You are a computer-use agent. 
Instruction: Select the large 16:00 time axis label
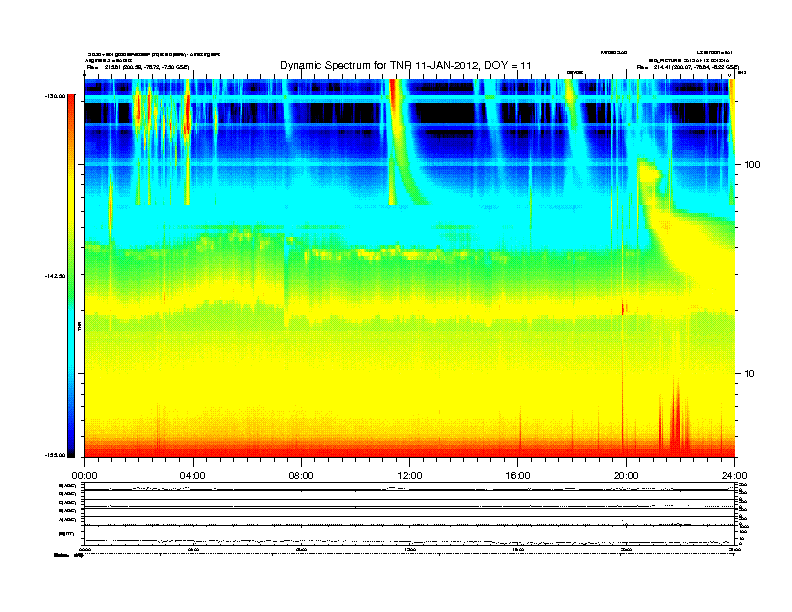click(x=518, y=476)
